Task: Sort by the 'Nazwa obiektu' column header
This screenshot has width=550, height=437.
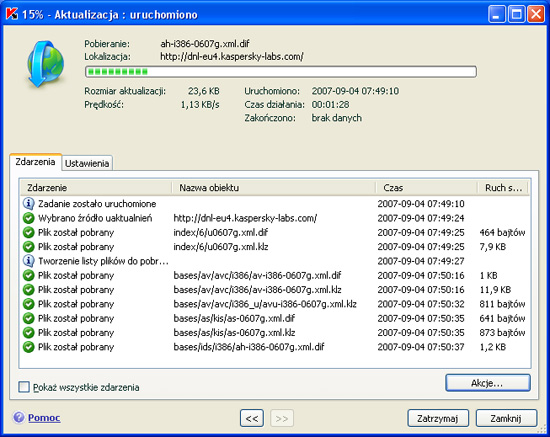Action: click(x=274, y=188)
